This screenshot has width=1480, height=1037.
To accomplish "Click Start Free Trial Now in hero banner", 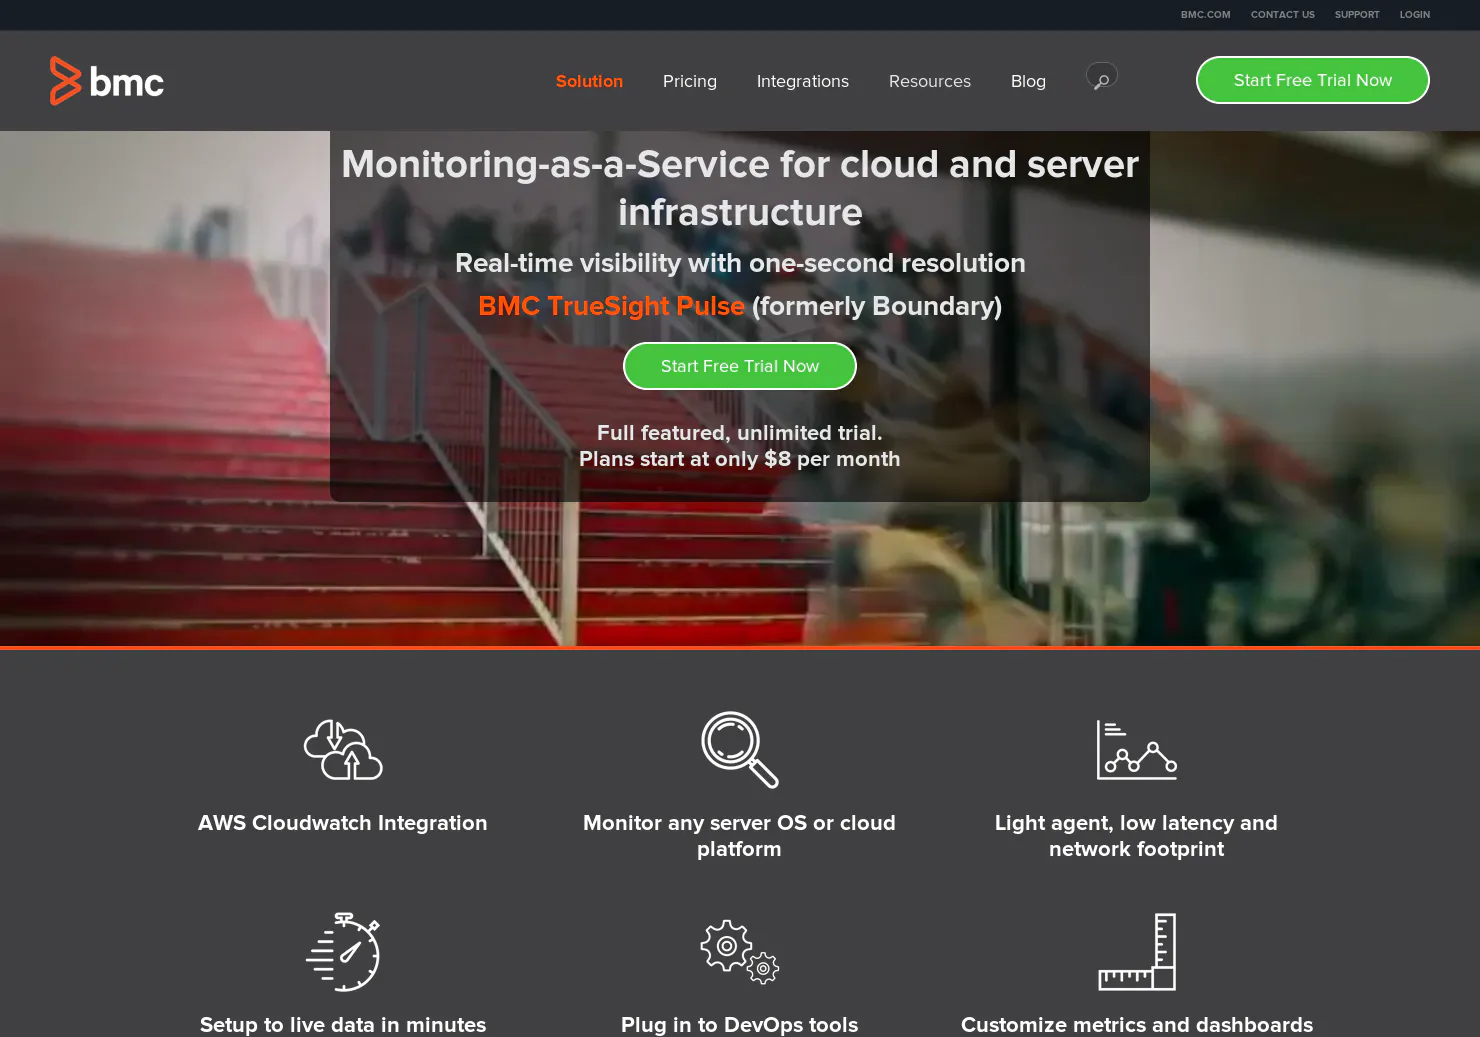I will tap(740, 366).
